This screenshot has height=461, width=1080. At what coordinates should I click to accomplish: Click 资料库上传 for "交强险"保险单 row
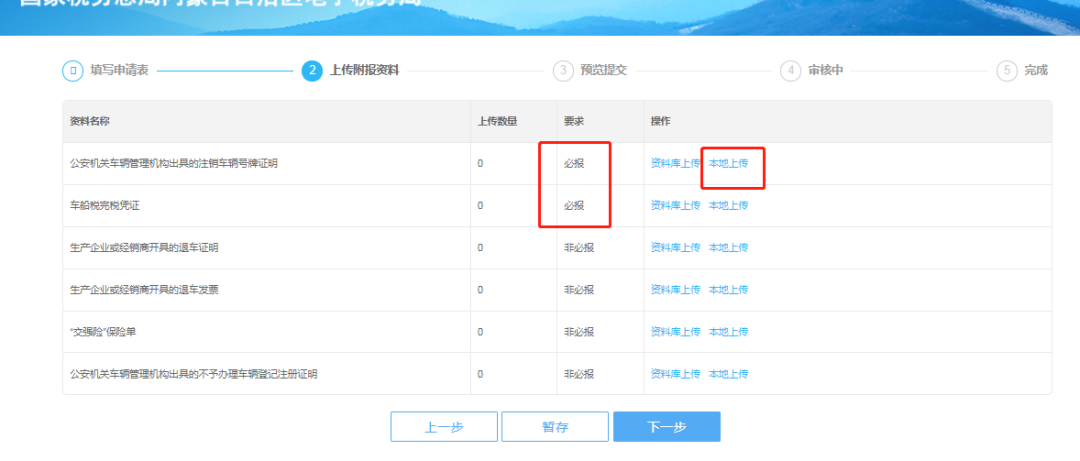[675, 332]
